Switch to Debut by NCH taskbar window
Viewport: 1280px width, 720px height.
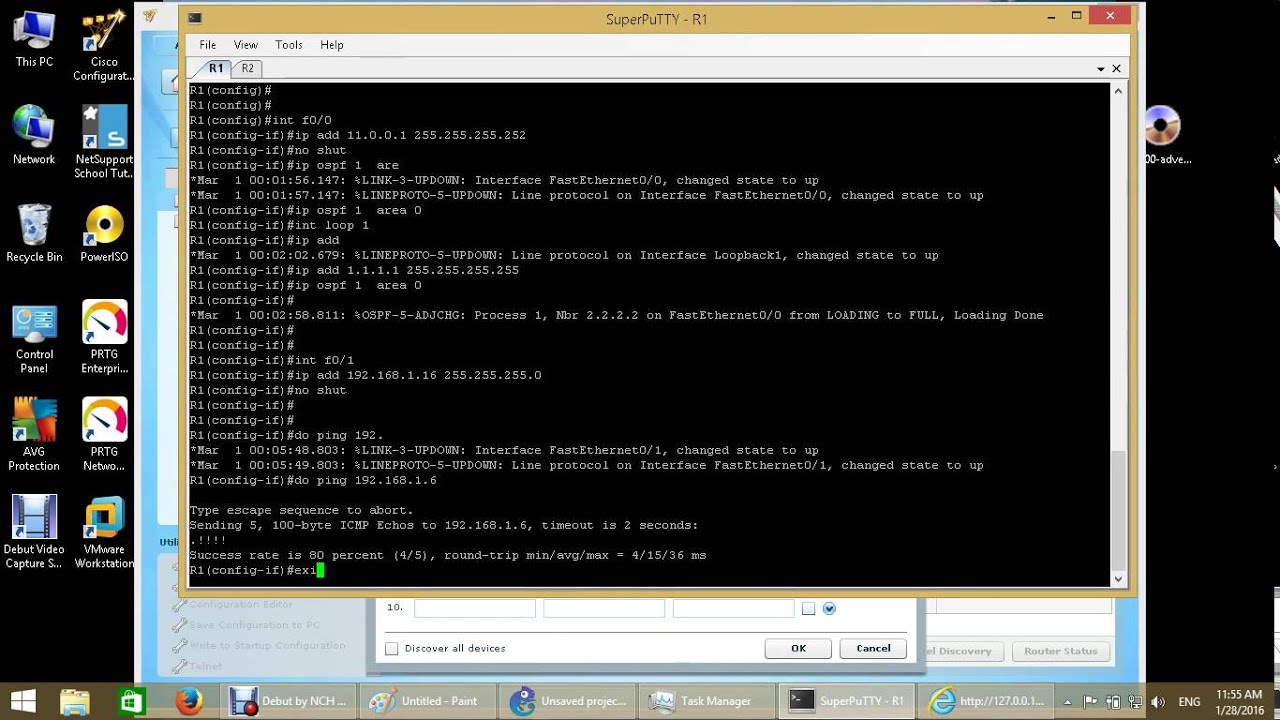(x=288, y=701)
